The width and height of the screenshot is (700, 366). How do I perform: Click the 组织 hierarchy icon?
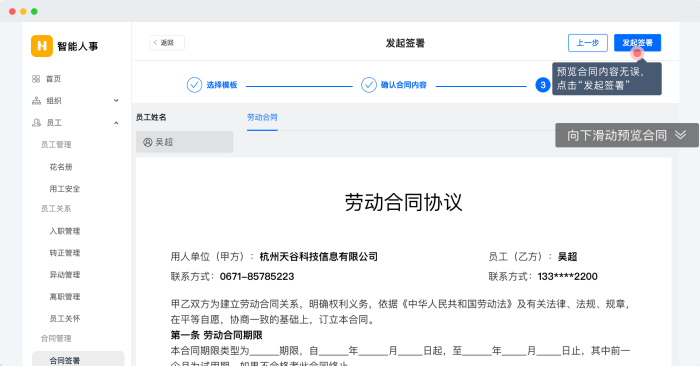coord(36,101)
